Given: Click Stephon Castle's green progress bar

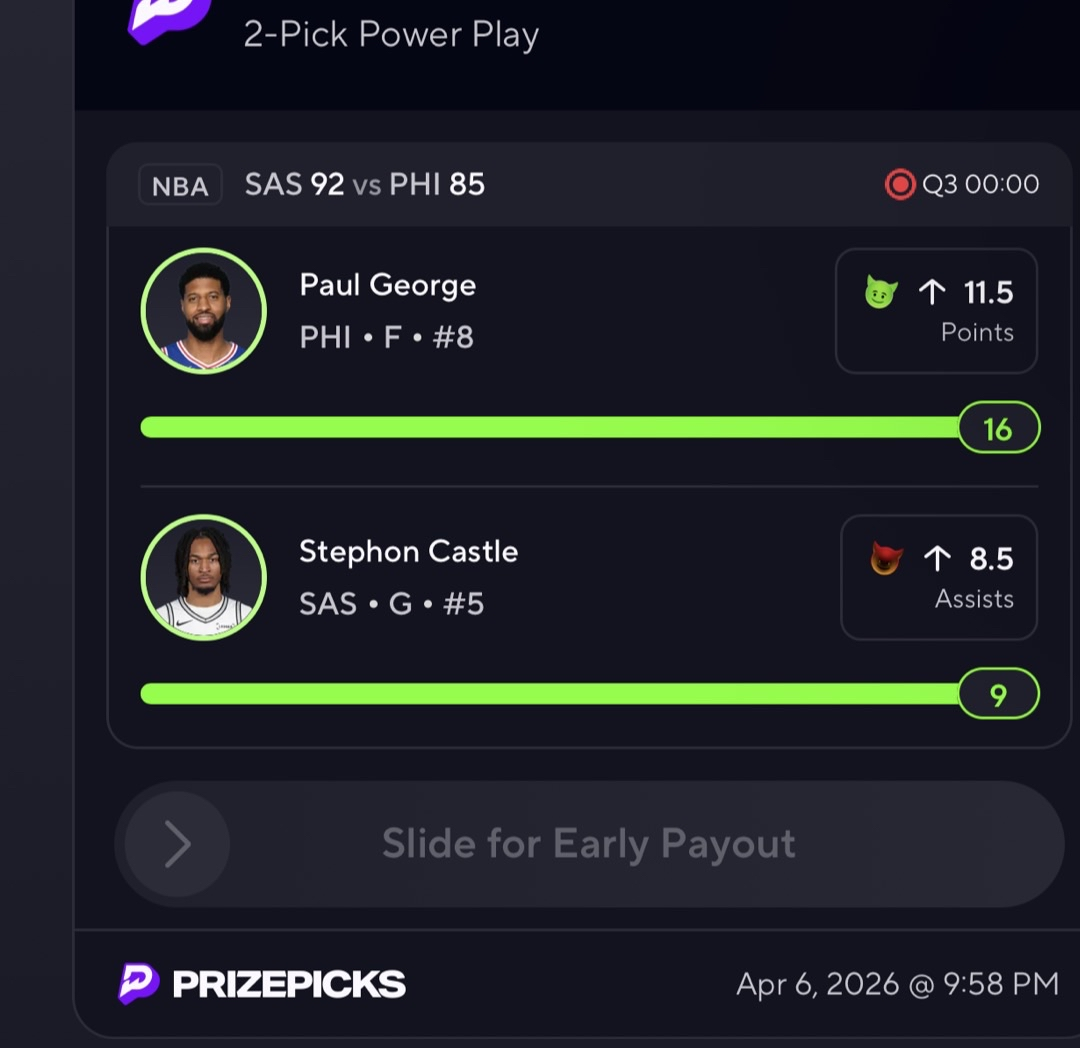Looking at the screenshot, I should [x=550, y=694].
